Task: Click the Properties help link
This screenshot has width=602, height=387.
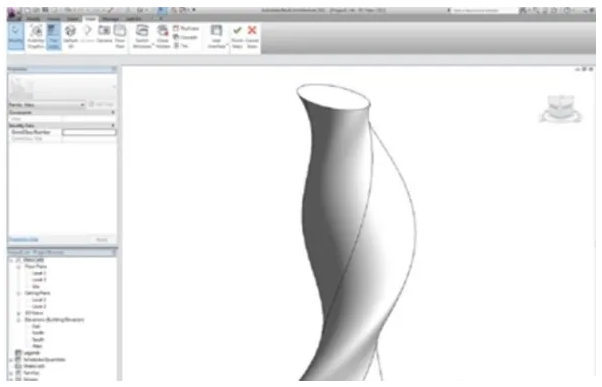Action: (24, 240)
